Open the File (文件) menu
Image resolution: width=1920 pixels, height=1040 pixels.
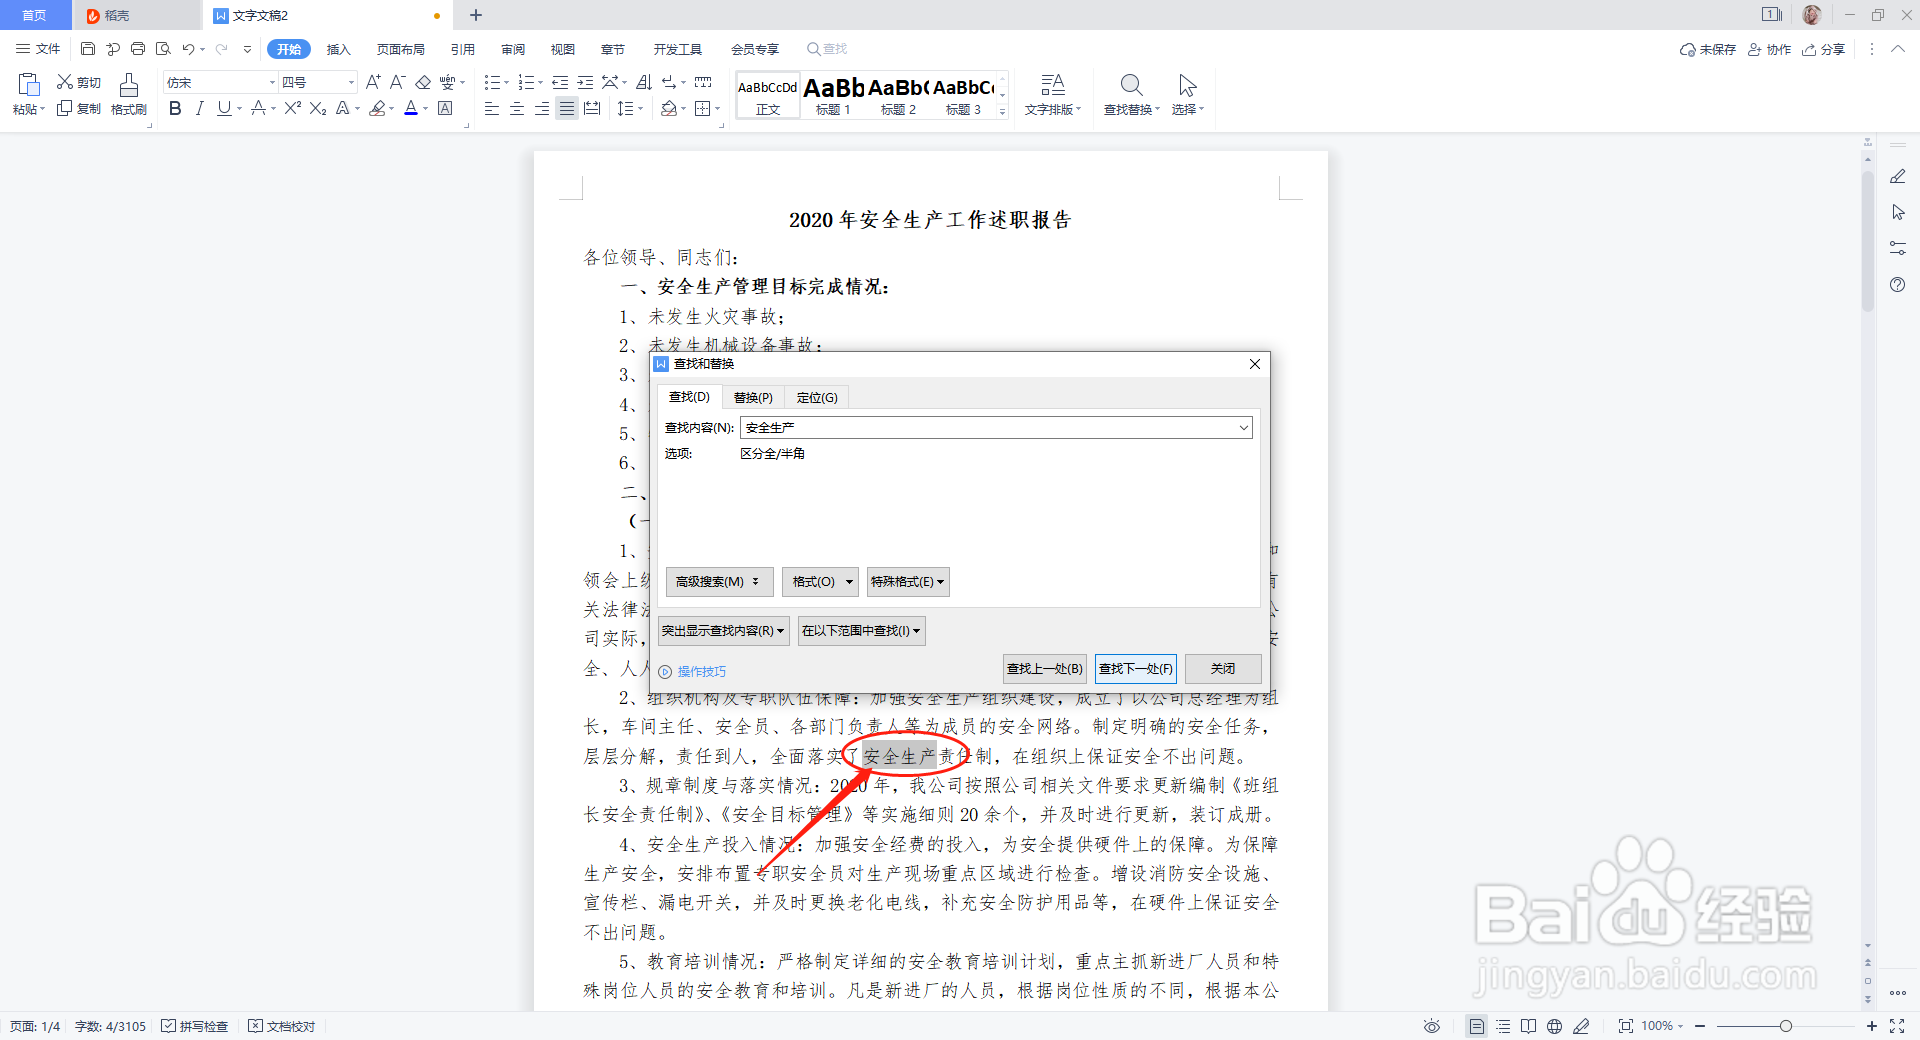(x=38, y=49)
